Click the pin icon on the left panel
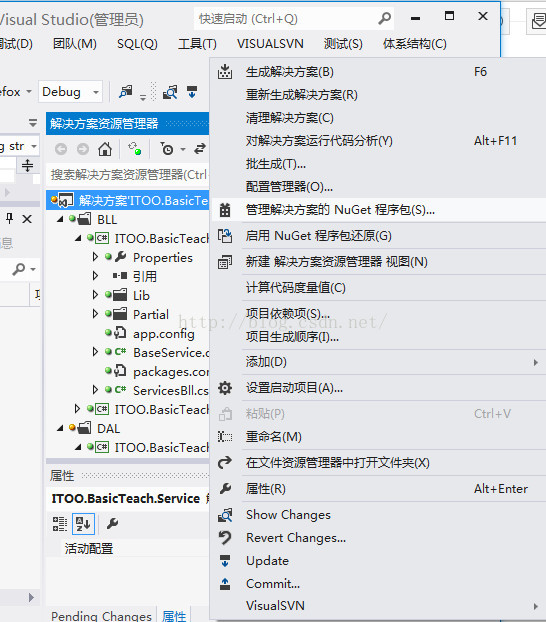This screenshot has width=546, height=622. pos(10,218)
